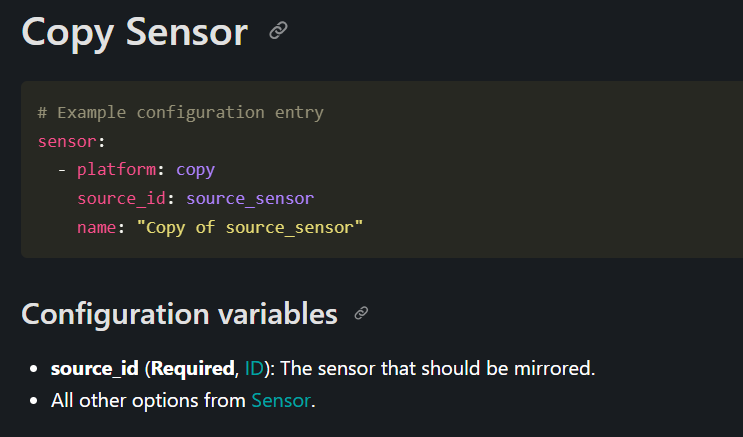Click the permalink icon beside Copy Sensor heading
Image resolution: width=743 pixels, height=437 pixels.
(278, 31)
